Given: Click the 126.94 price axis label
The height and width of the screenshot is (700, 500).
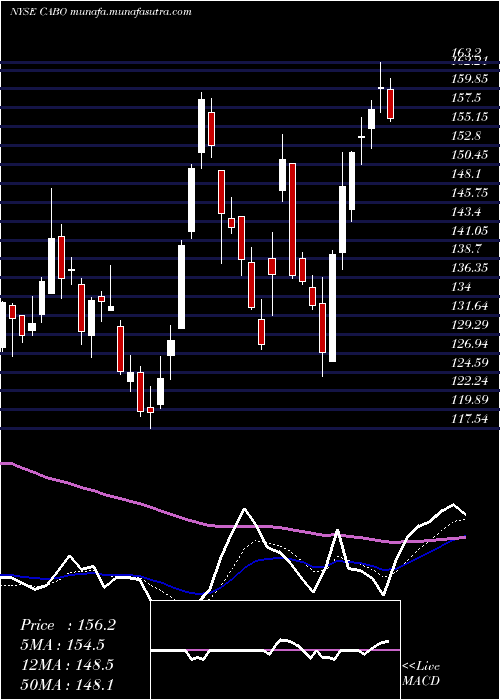Looking at the screenshot, I should pos(470,344).
